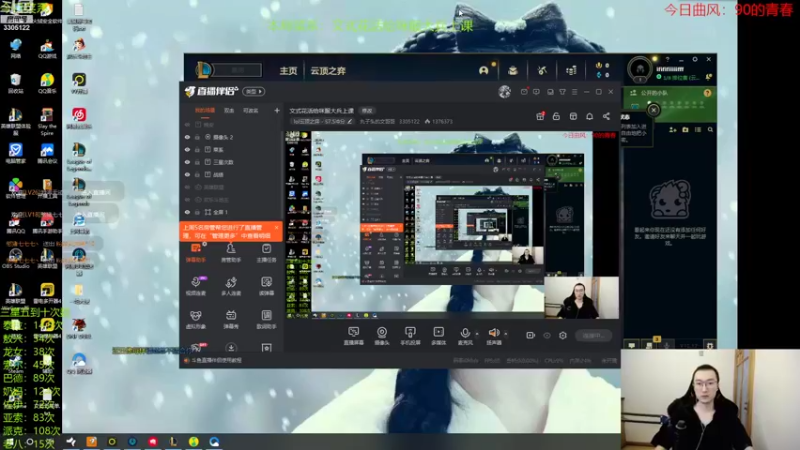Open 视频连麦 tool in the left panel
The width and height of the screenshot is (800, 450).
pyautogui.click(x=196, y=286)
